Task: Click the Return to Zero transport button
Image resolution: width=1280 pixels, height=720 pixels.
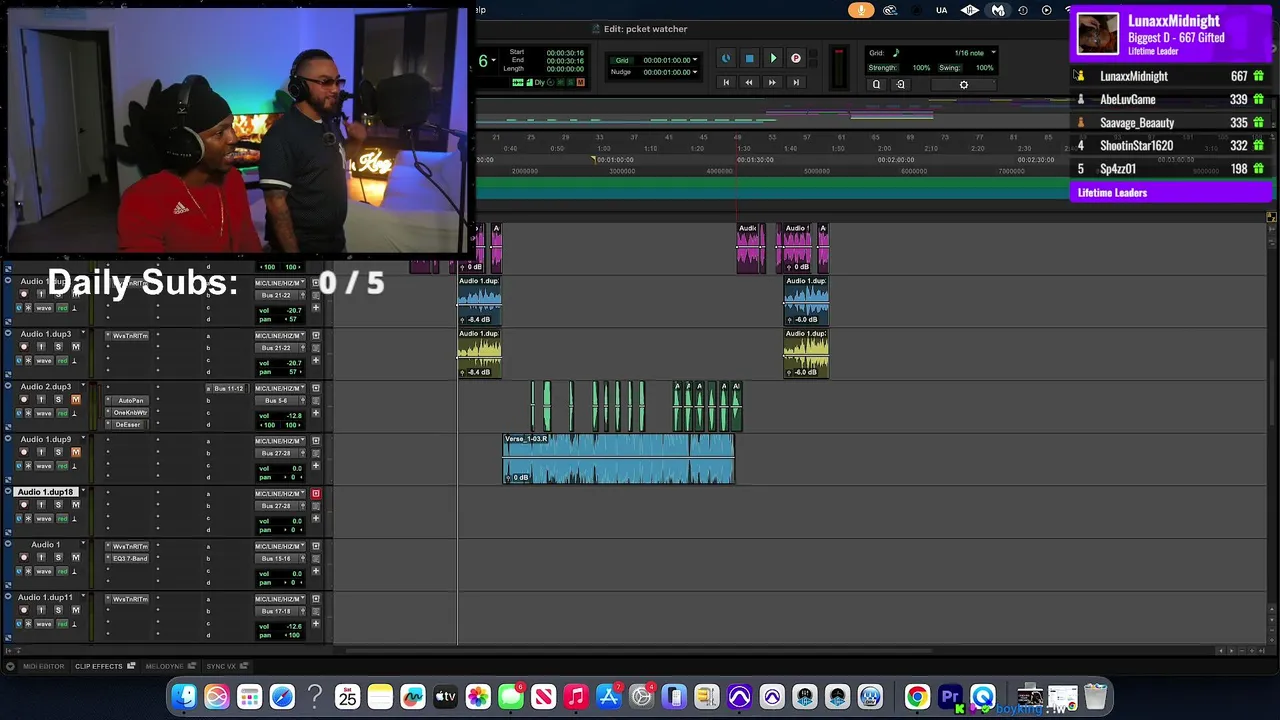Action: (726, 83)
